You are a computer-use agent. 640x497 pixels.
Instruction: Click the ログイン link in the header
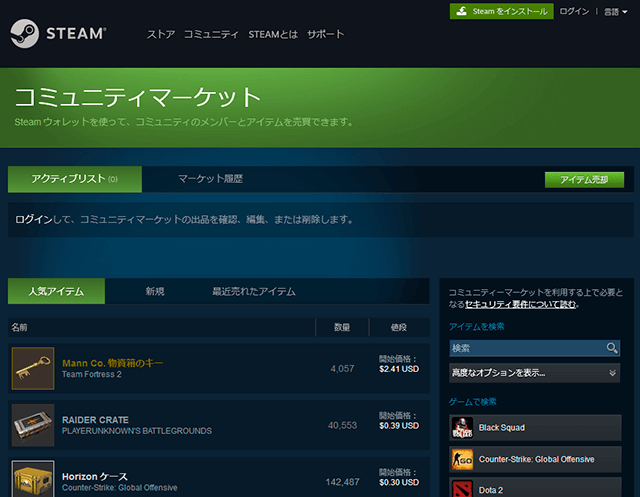[574, 11]
